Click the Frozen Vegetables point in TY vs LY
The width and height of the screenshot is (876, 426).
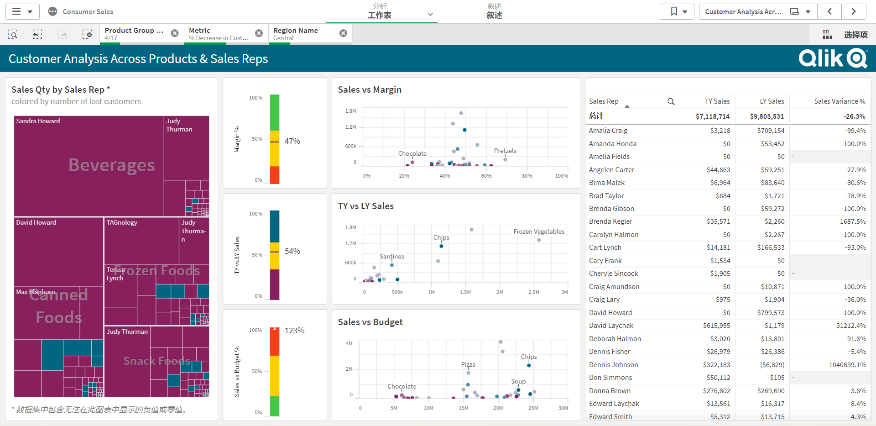pos(539,240)
